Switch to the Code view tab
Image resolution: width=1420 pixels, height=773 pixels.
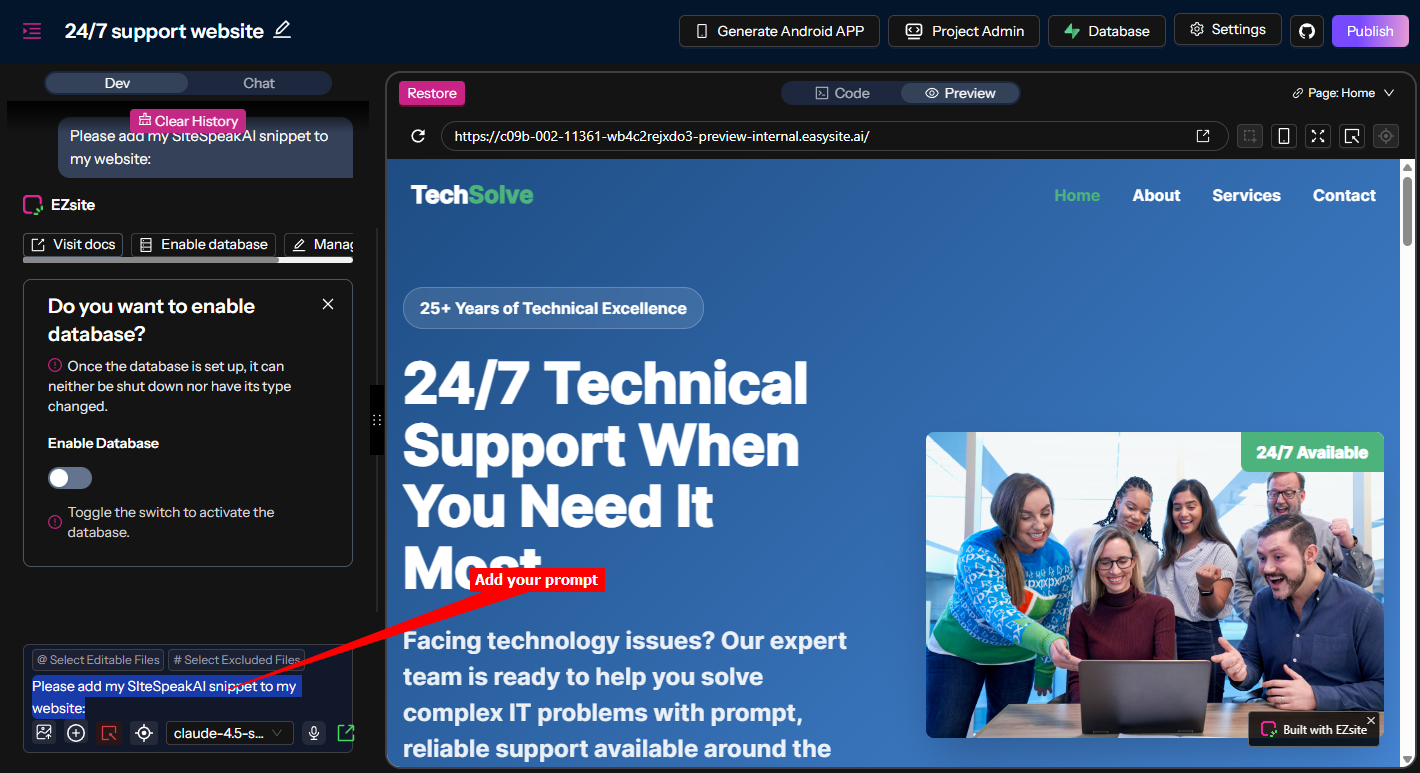coord(842,93)
